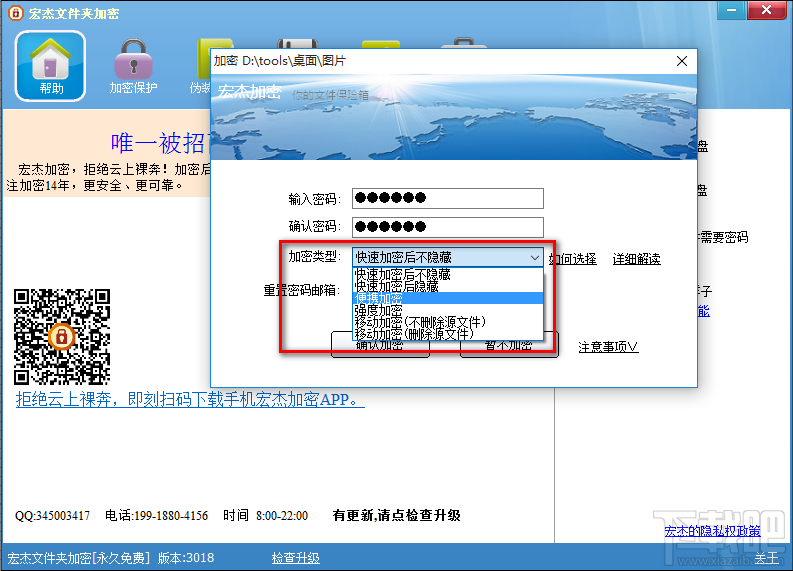Click into the 确认密码 password field
Screen dimensions: 793x571
point(448,227)
